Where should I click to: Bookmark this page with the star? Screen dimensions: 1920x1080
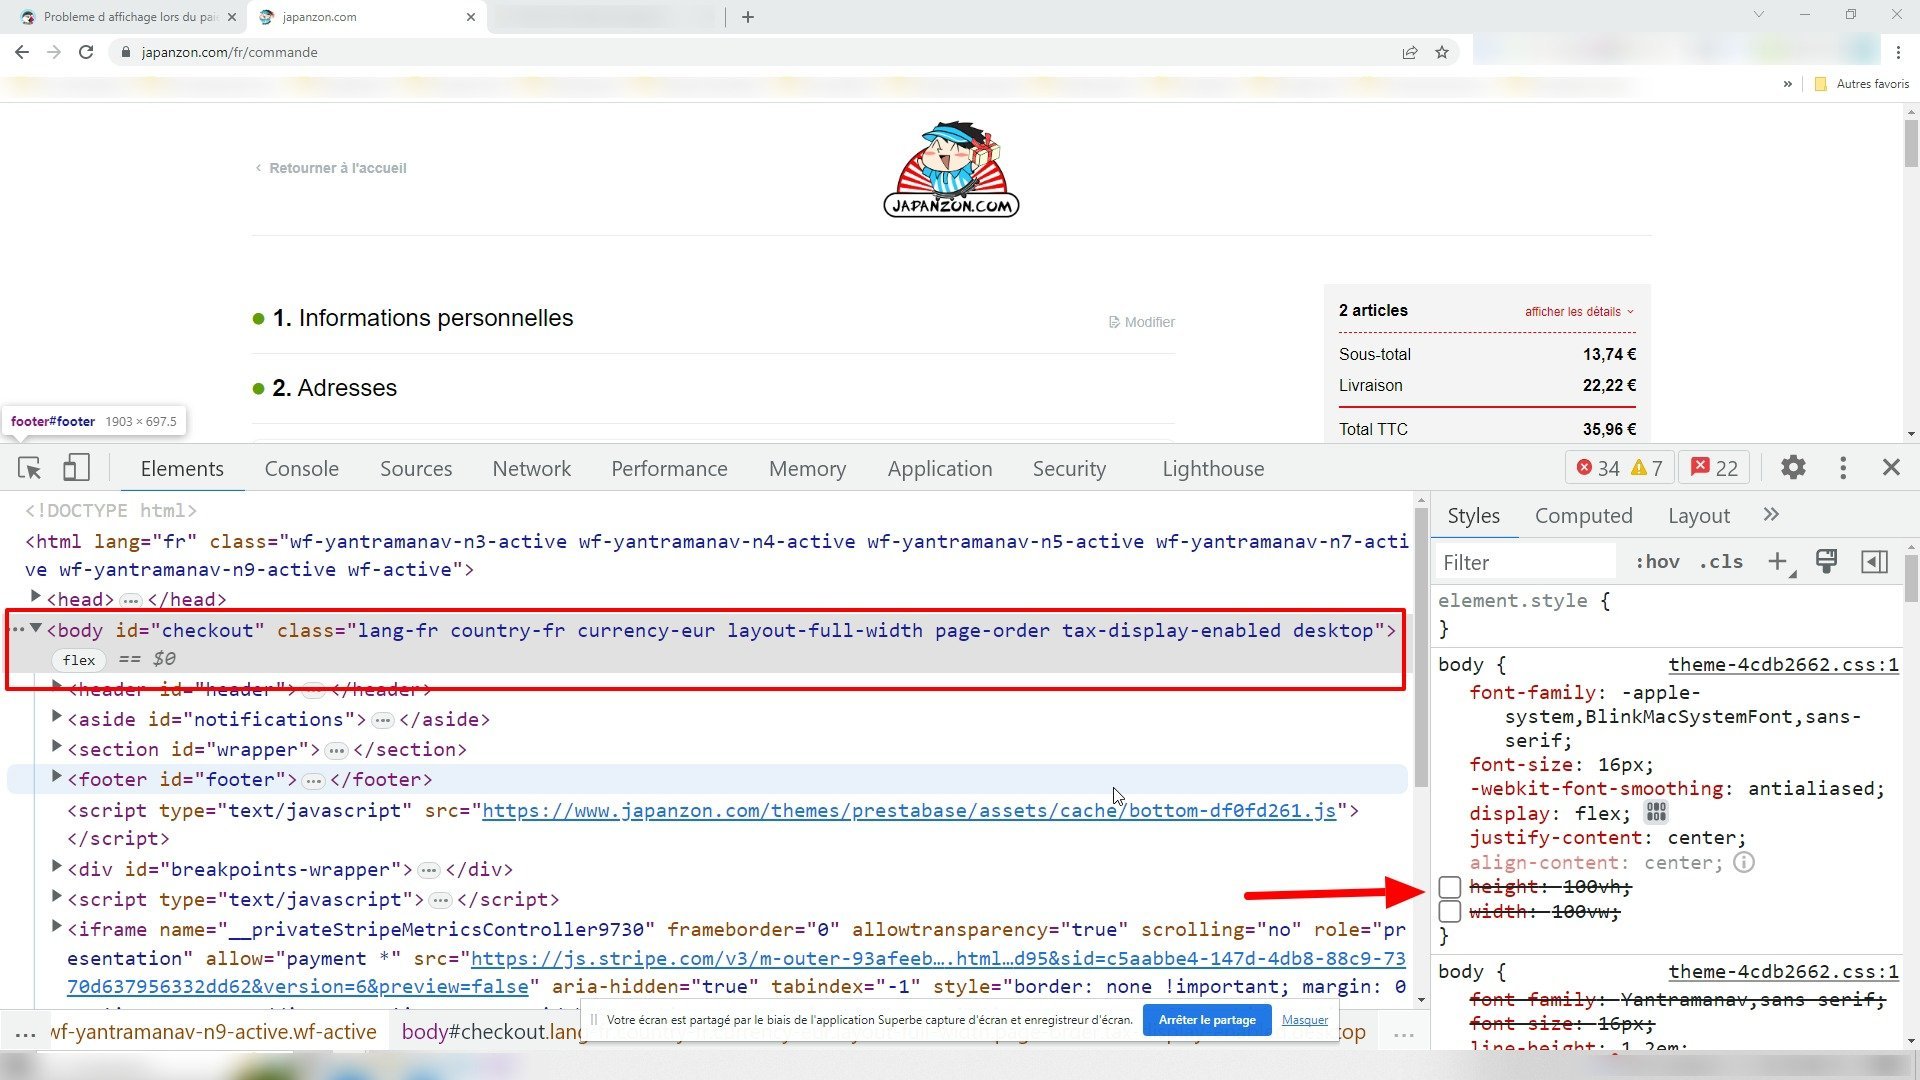1442,52
